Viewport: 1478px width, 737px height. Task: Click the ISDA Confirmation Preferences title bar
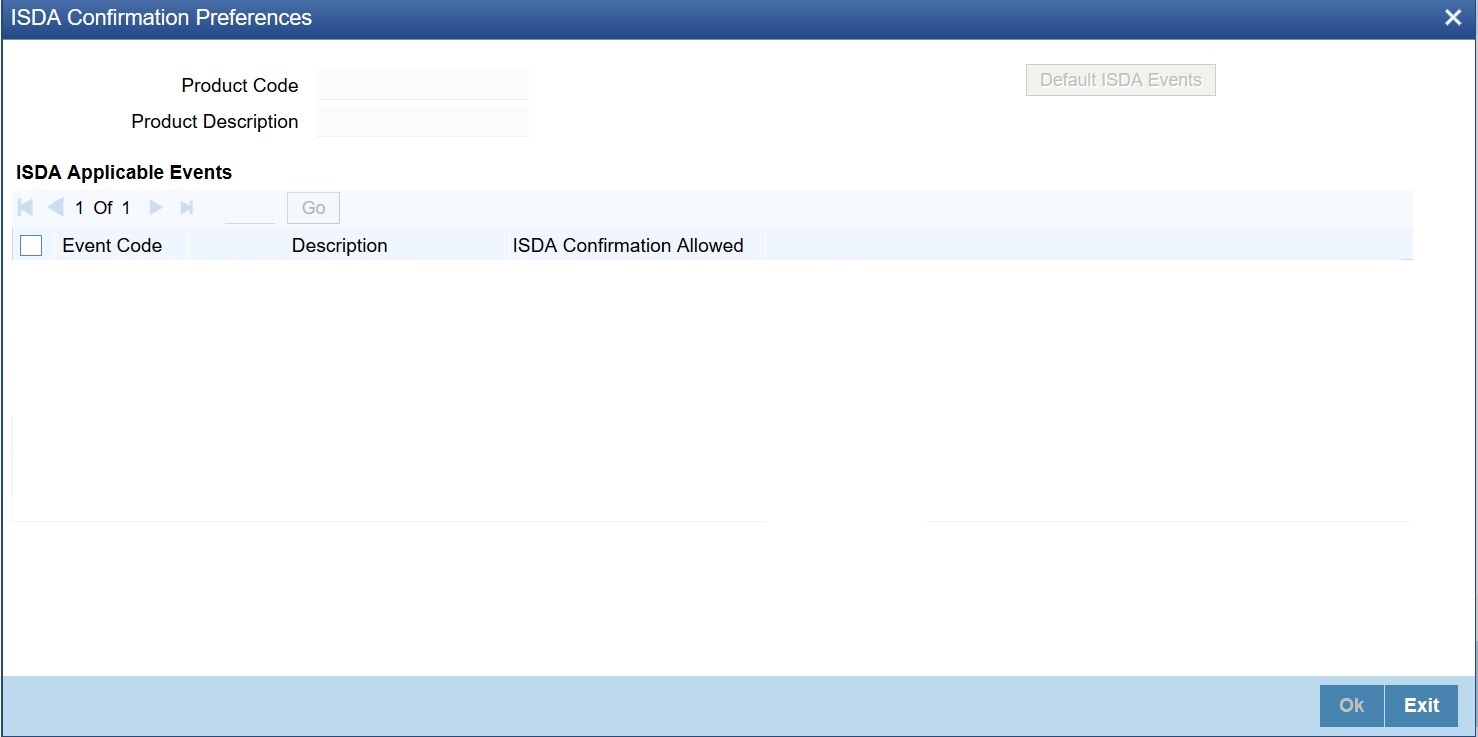[x=162, y=17]
